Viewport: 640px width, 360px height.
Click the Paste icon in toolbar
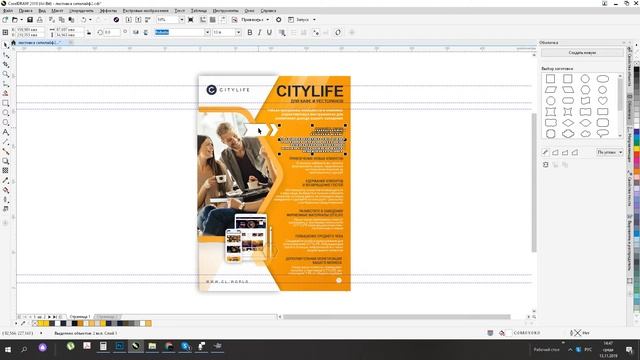(x=71, y=20)
